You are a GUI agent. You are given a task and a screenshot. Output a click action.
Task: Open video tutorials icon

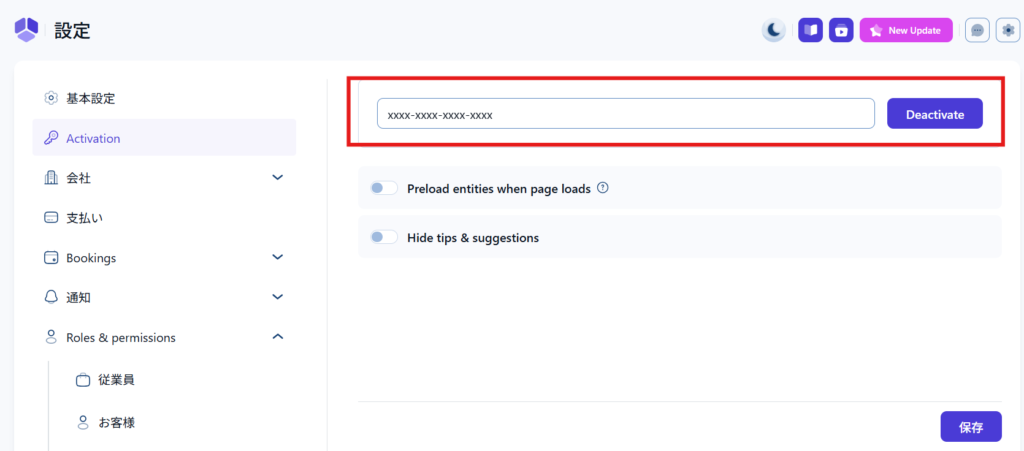[x=841, y=30]
